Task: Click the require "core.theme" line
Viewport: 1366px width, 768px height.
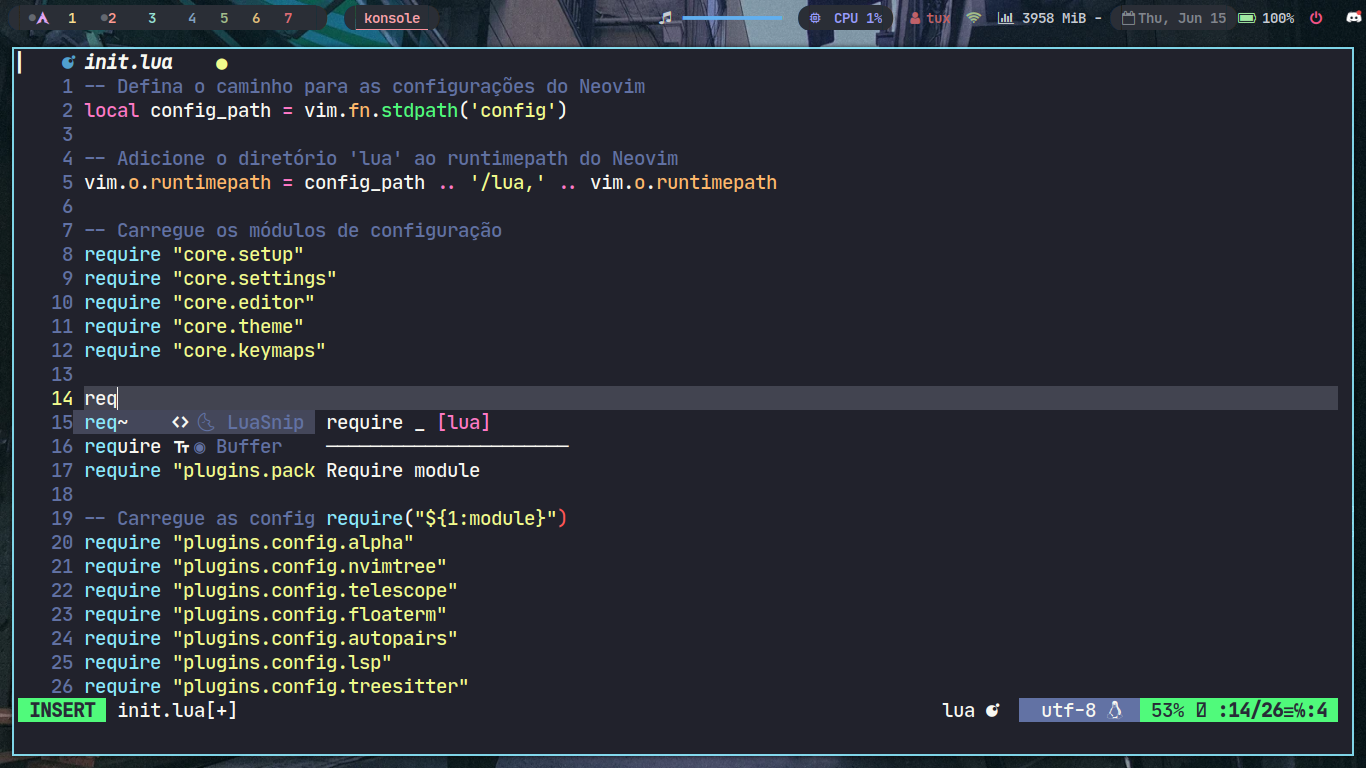Action: pyautogui.click(x=194, y=326)
